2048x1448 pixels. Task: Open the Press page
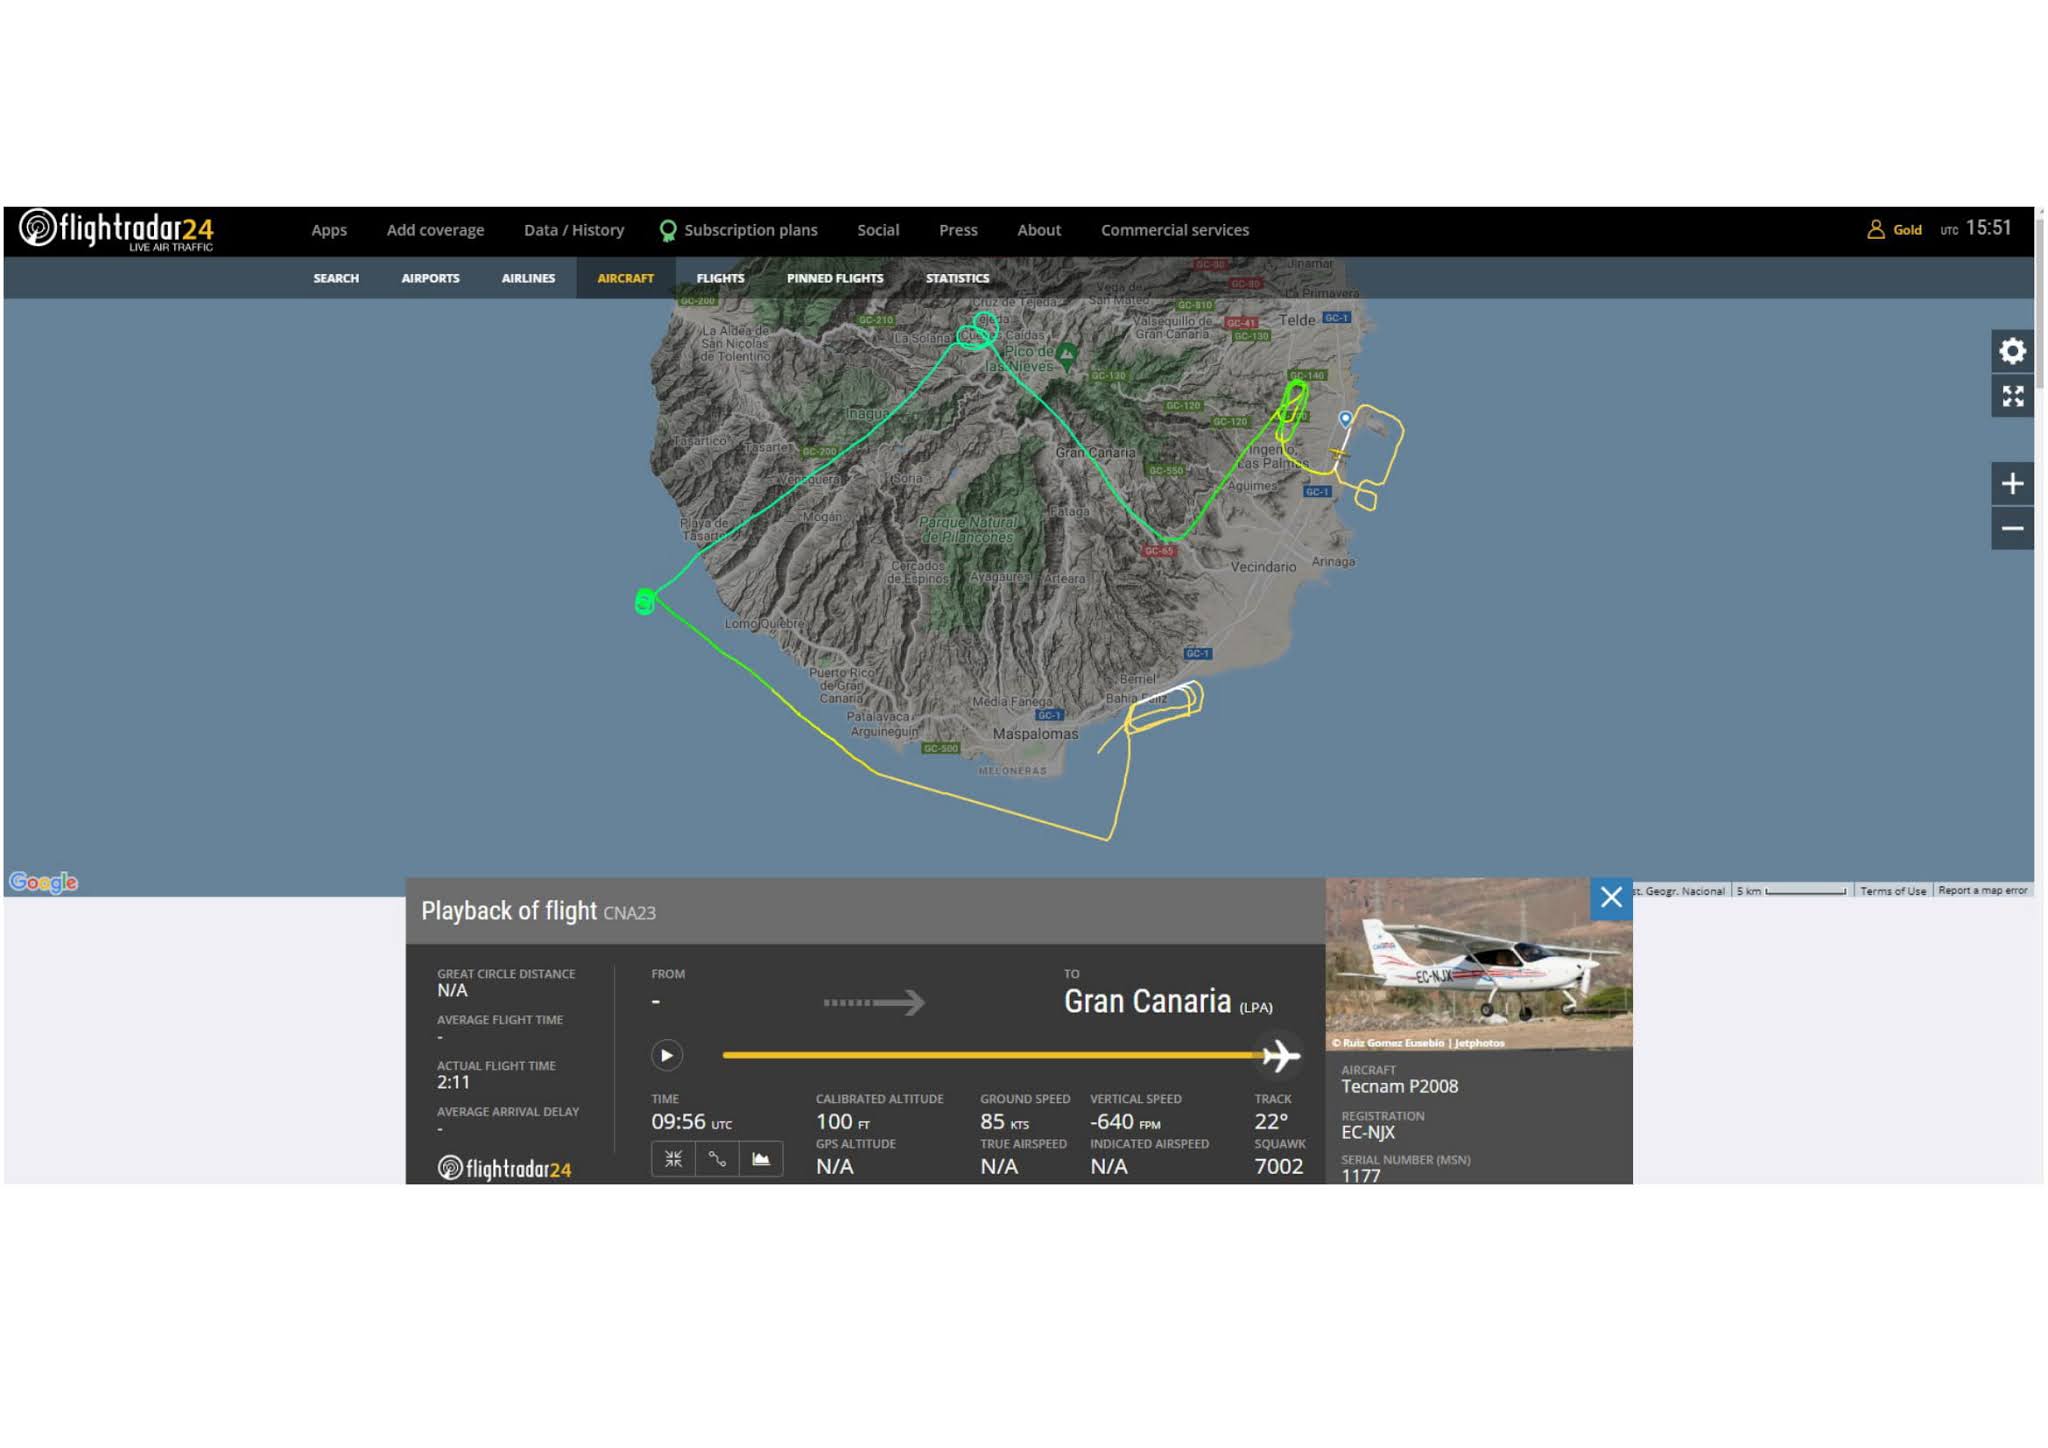(958, 230)
